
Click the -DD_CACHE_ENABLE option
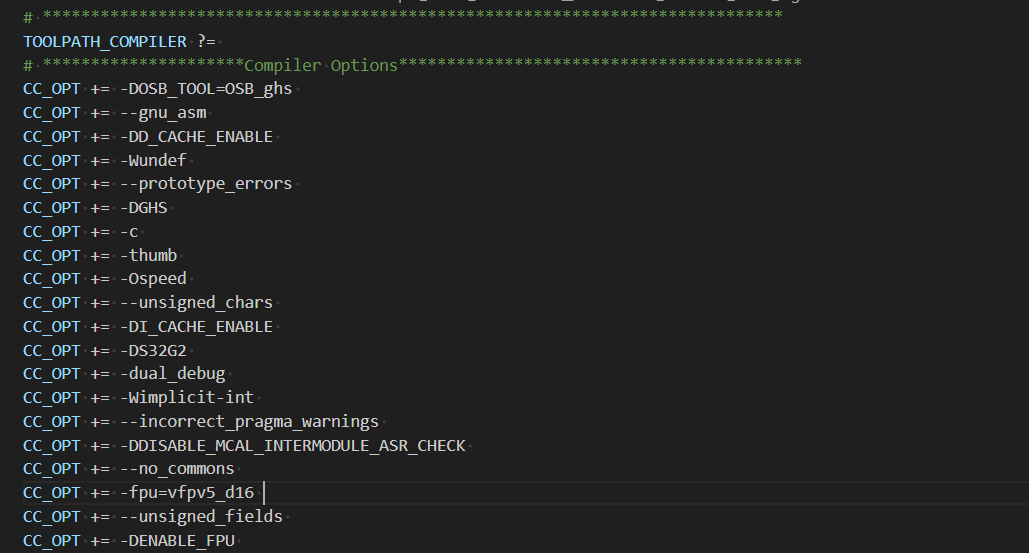coord(196,136)
